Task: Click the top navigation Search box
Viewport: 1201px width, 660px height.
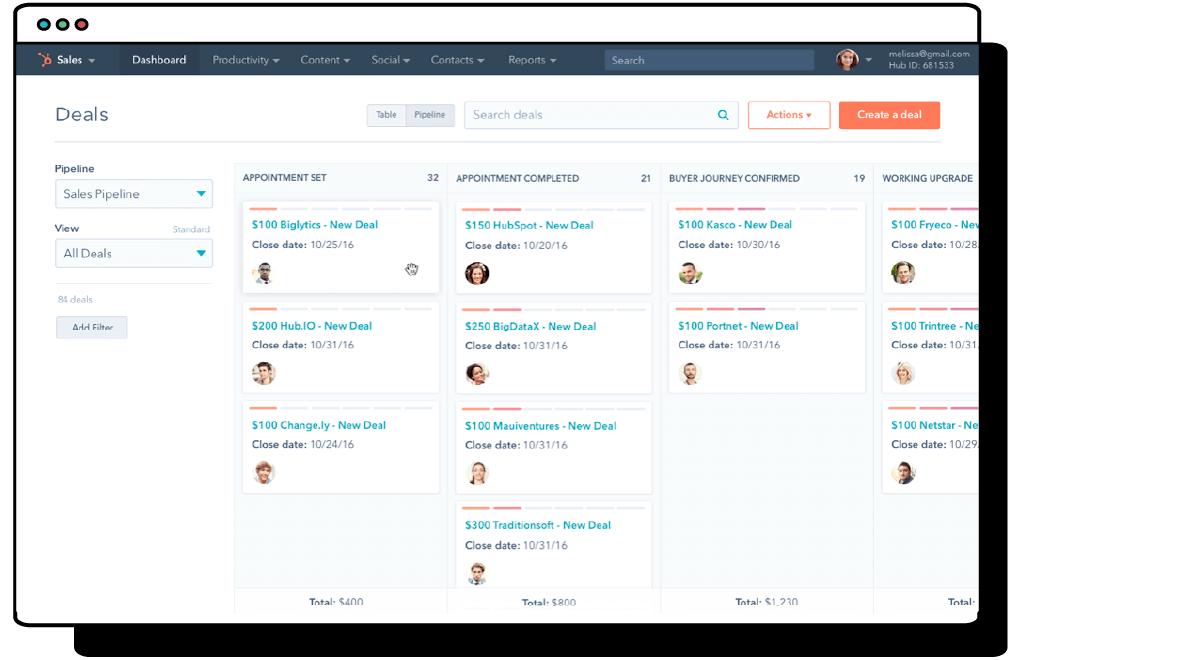Action: (x=709, y=60)
